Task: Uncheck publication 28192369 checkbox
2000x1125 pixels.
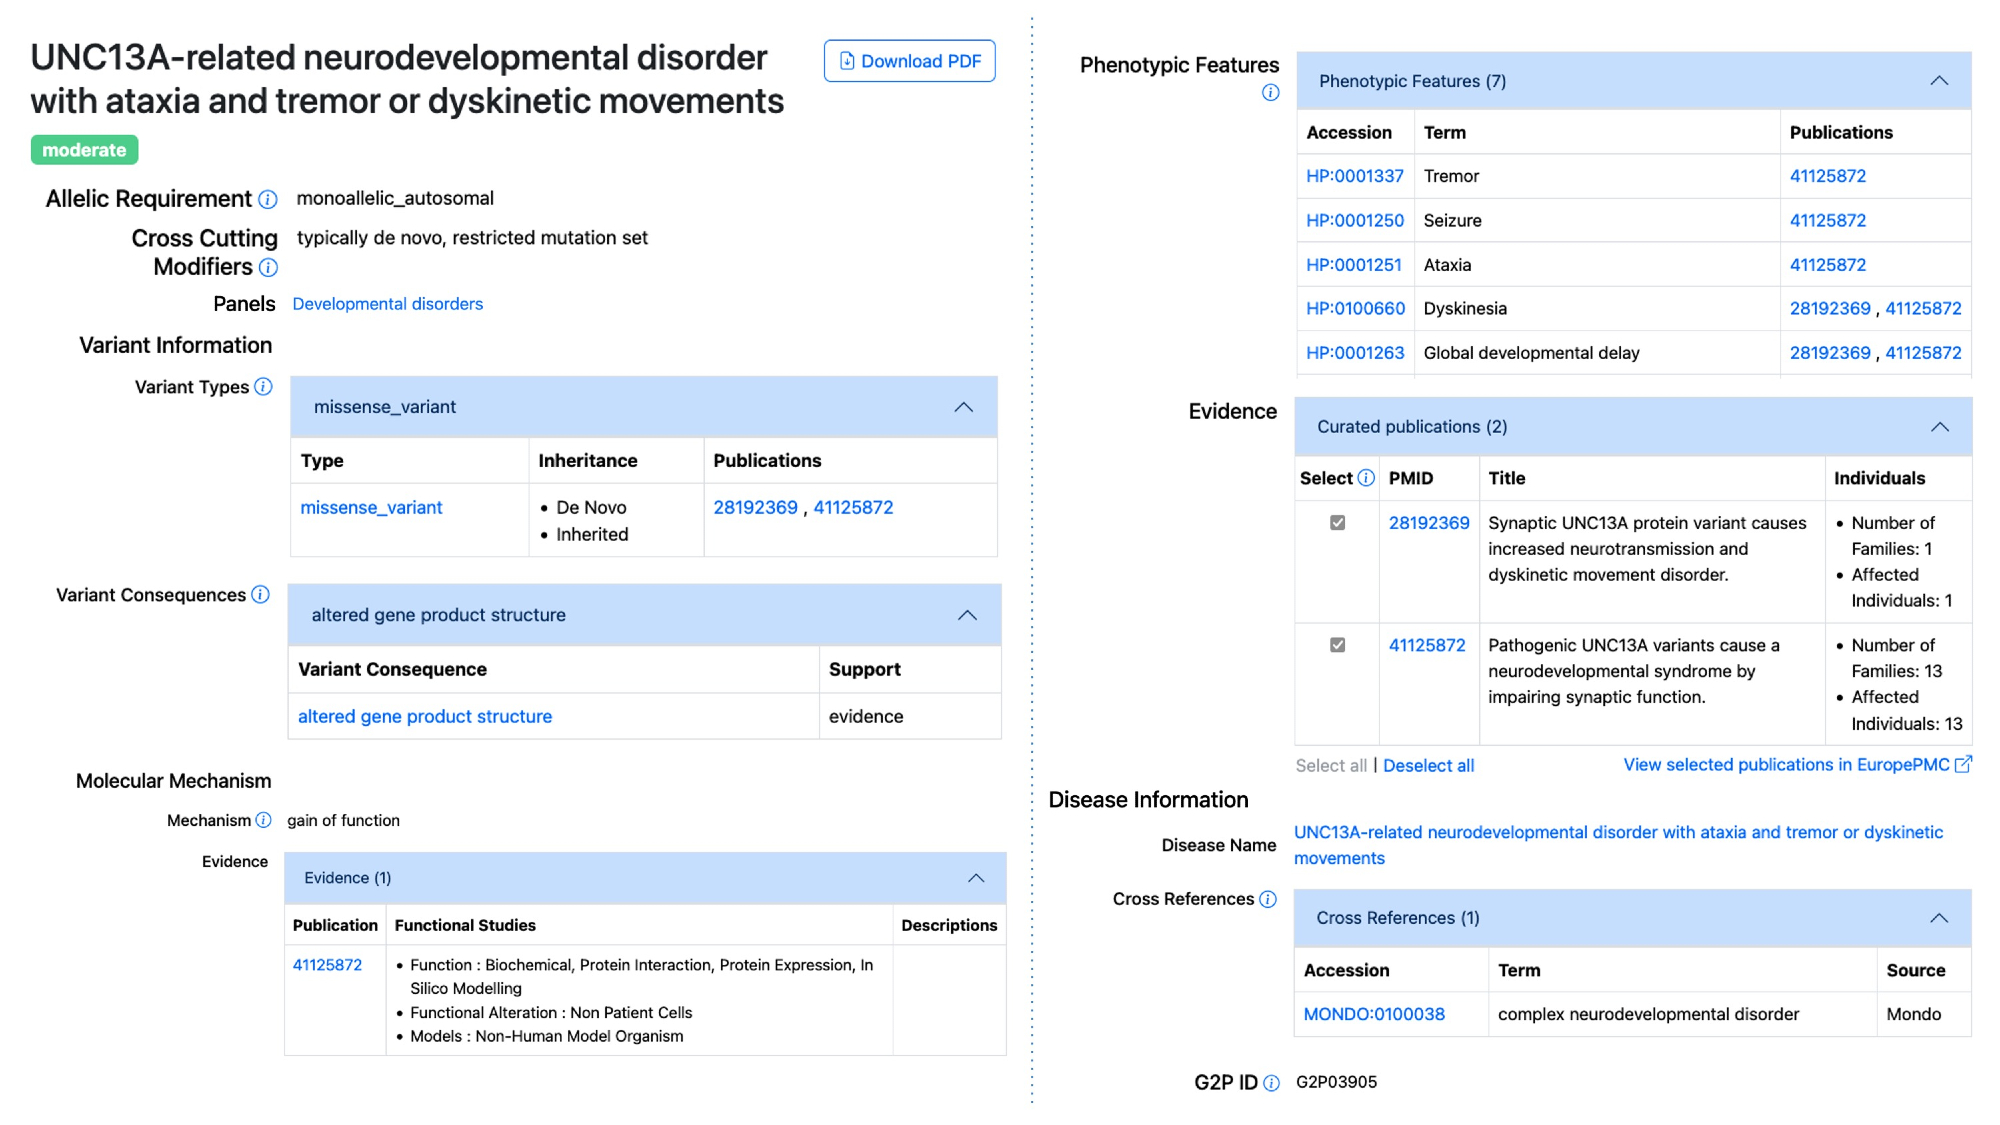Action: 1337,523
